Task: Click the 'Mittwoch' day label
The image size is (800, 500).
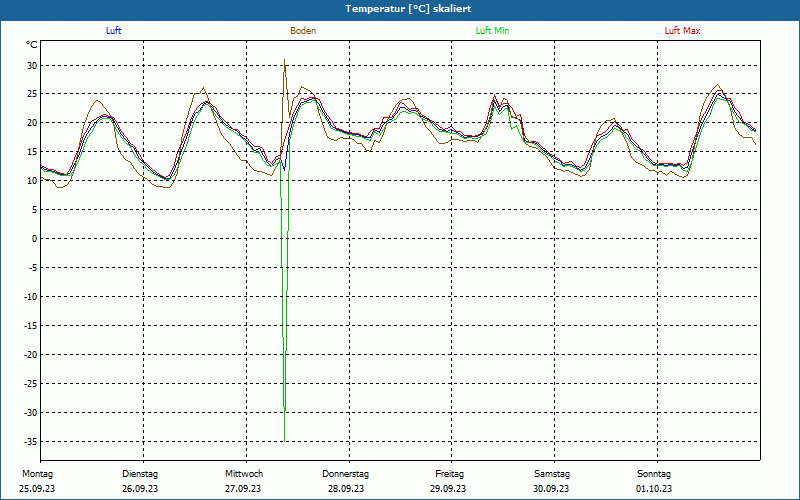Action: 244,474
